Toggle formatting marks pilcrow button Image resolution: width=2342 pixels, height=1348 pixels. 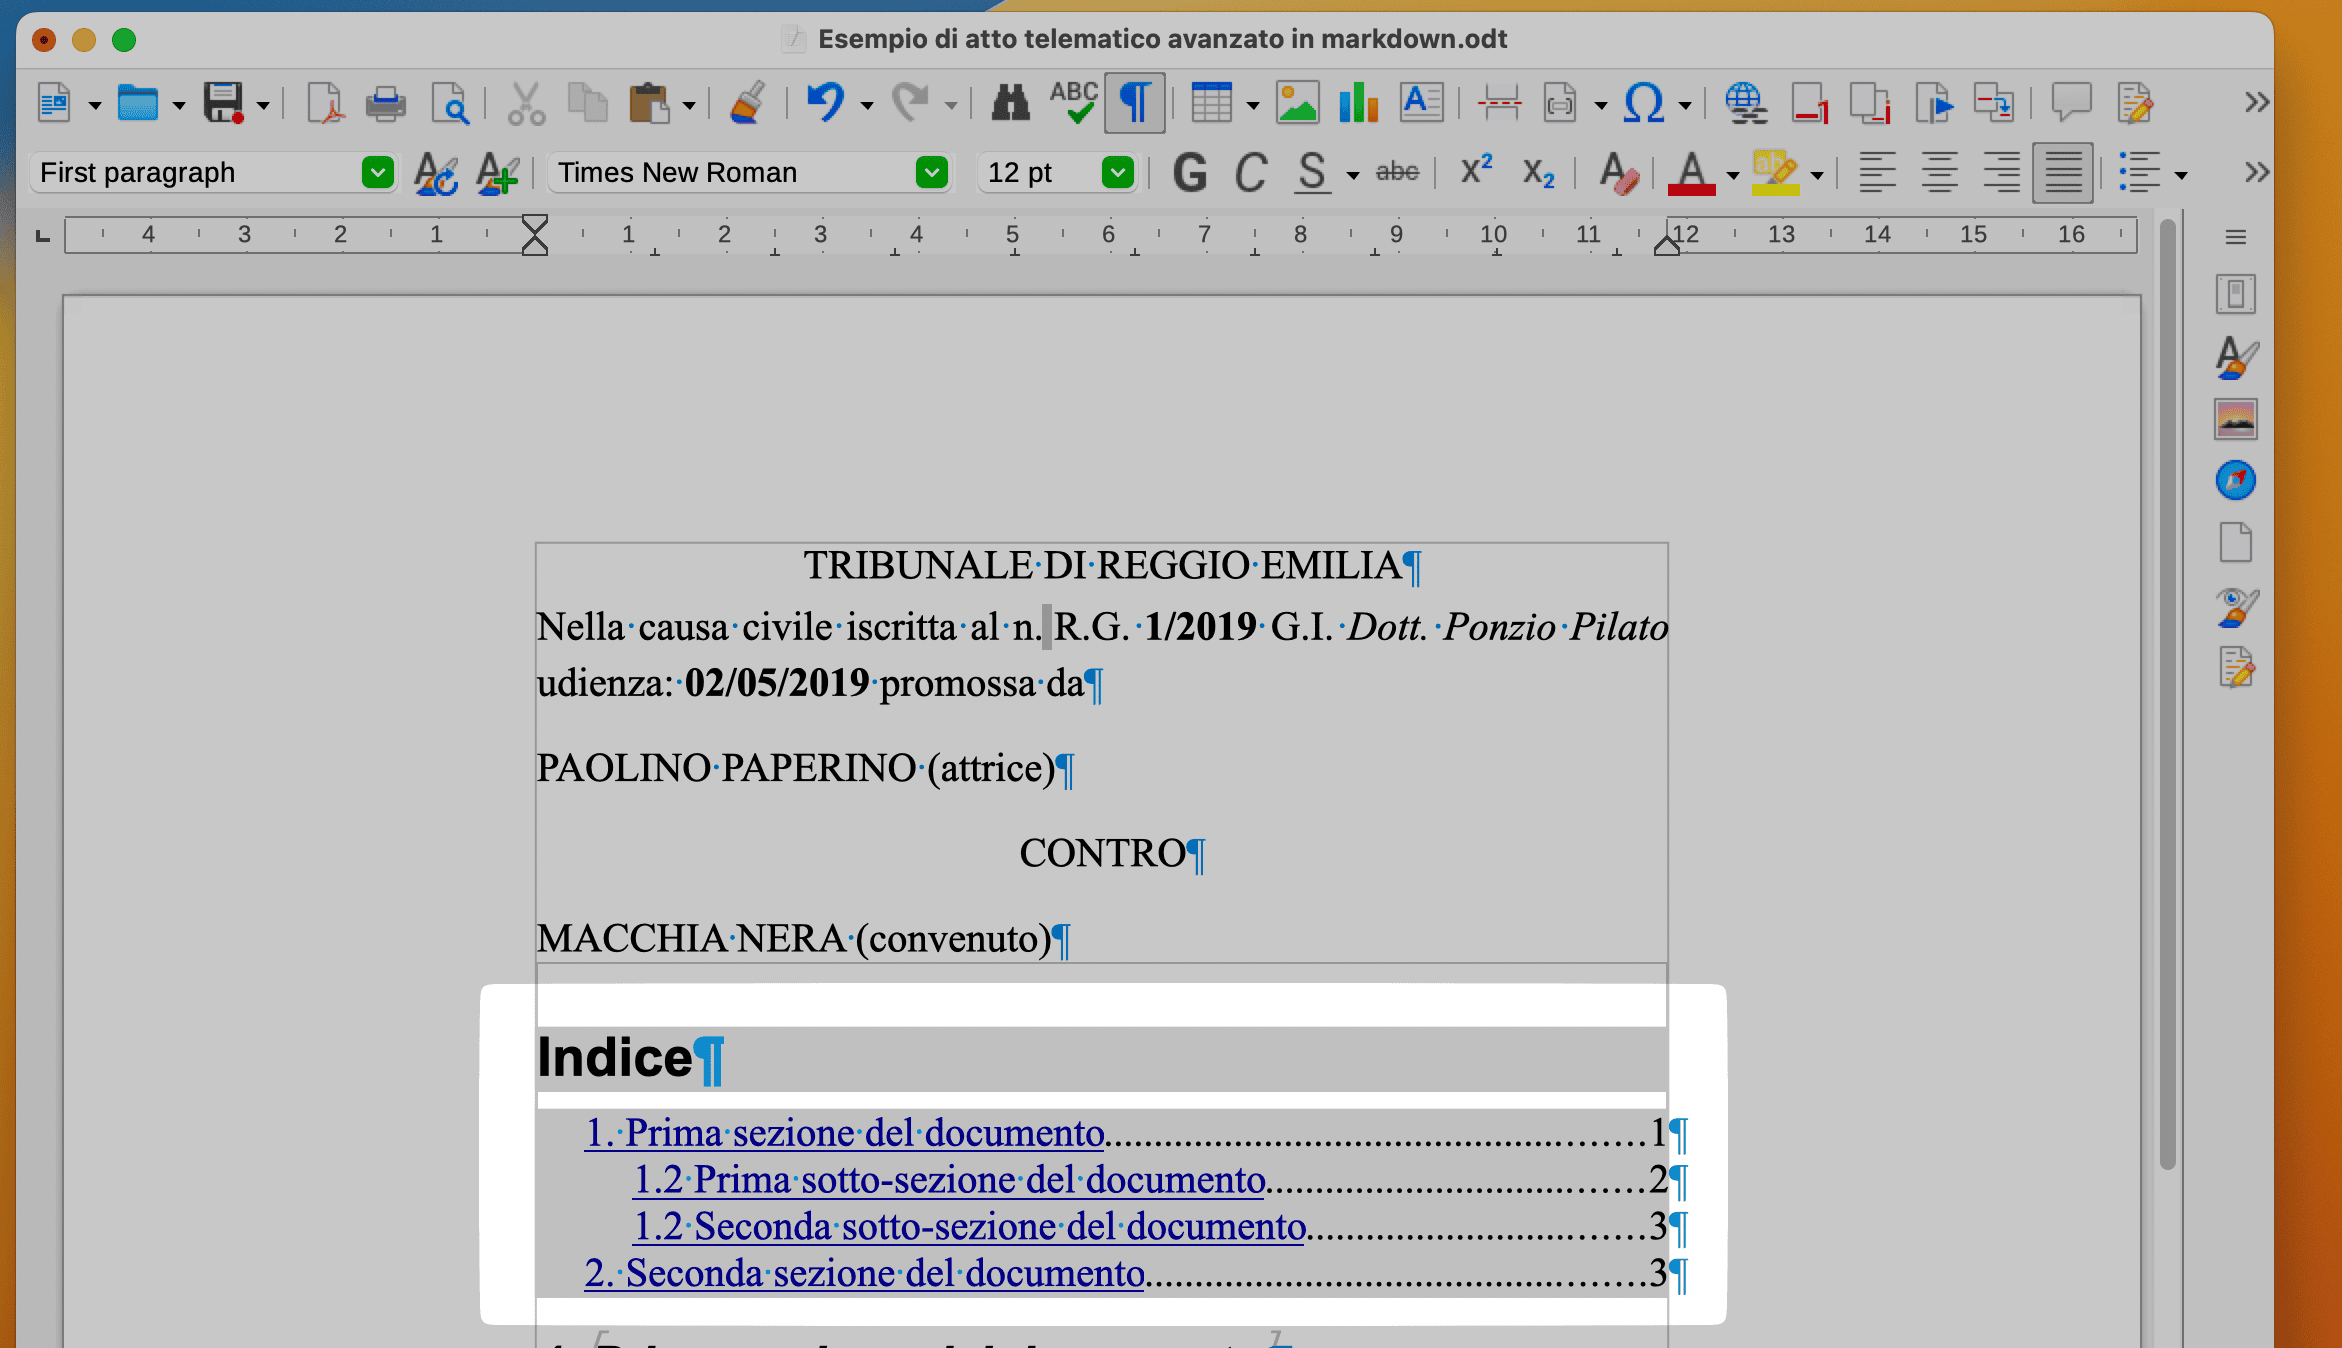pos(1135,103)
